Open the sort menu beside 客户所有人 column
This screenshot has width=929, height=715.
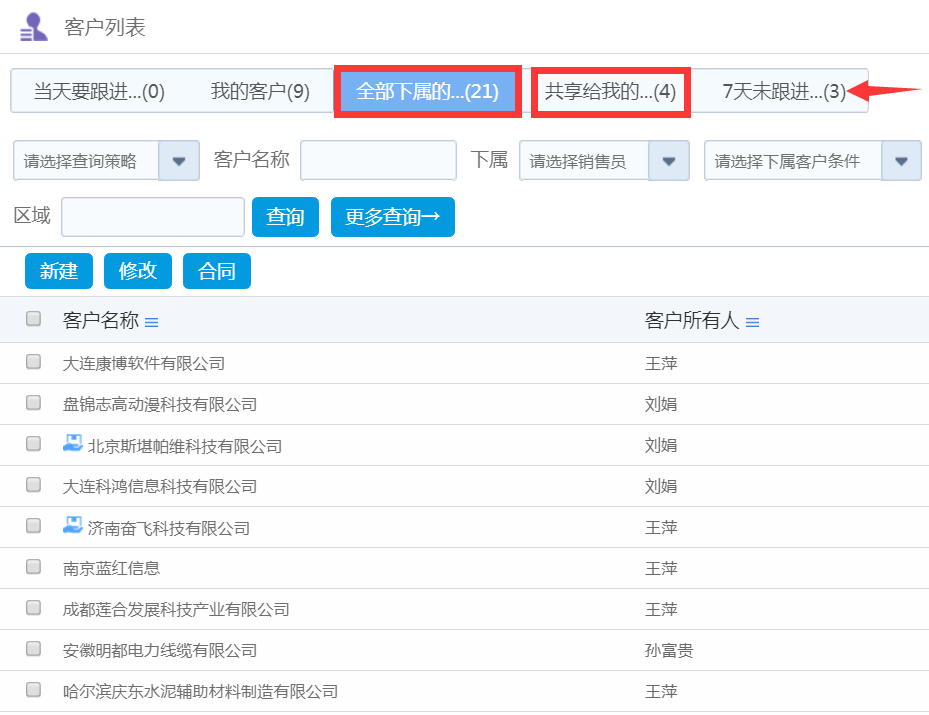753,322
